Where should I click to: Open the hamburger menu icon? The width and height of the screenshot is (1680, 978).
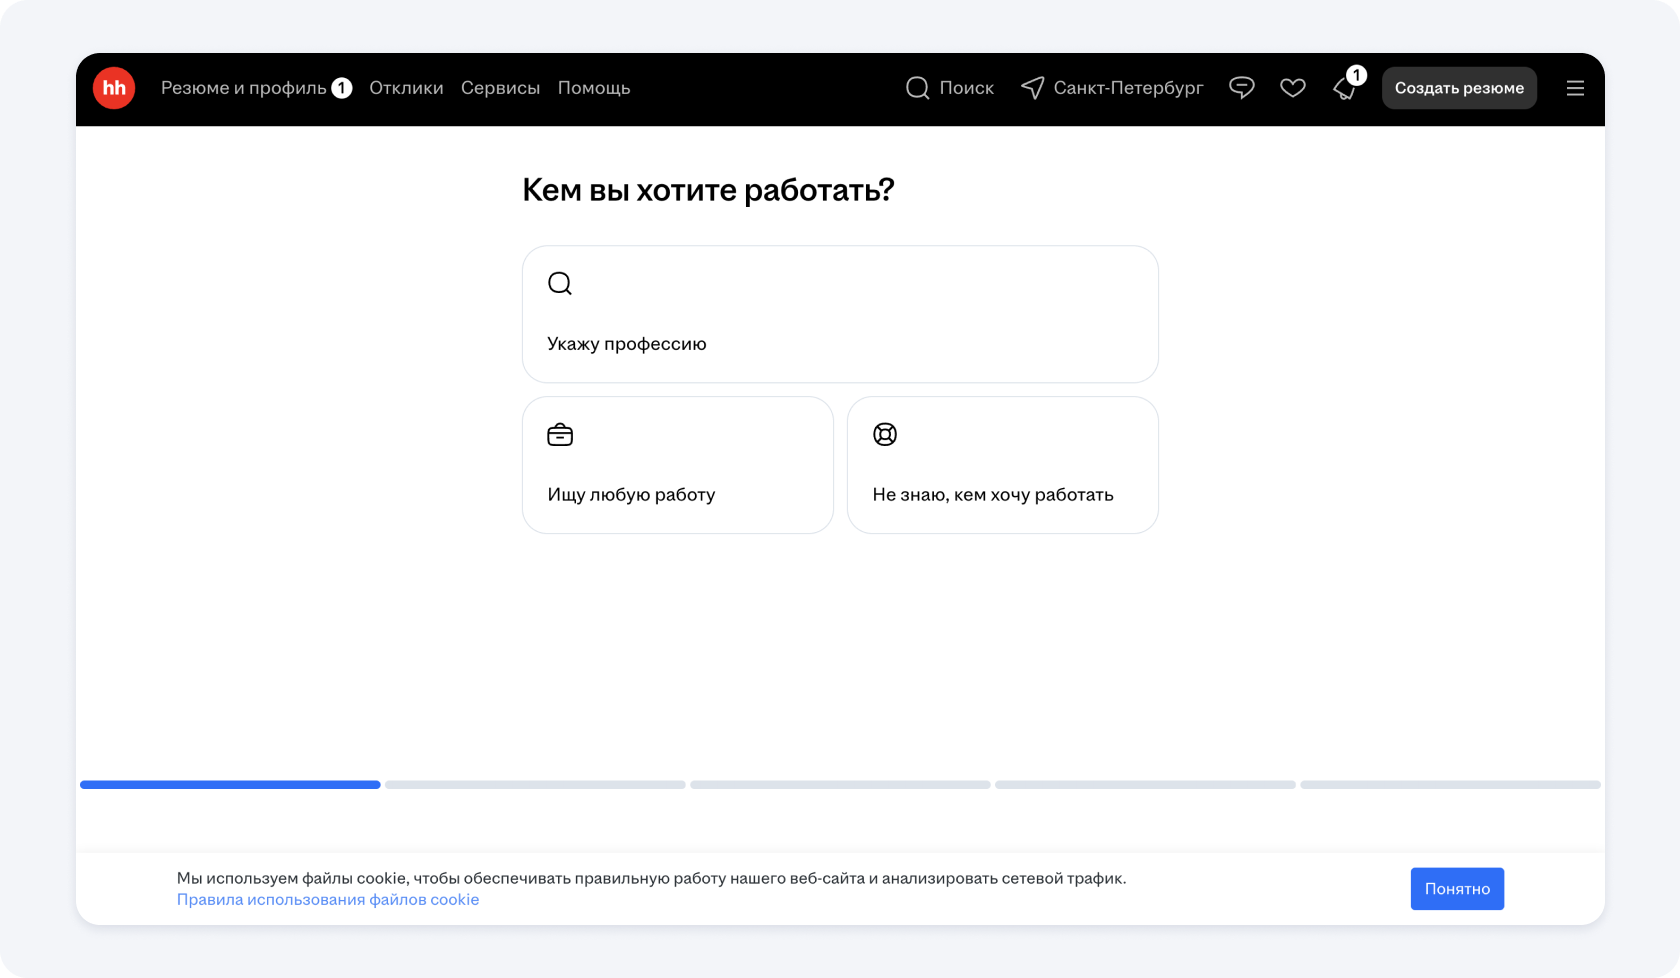click(1575, 88)
